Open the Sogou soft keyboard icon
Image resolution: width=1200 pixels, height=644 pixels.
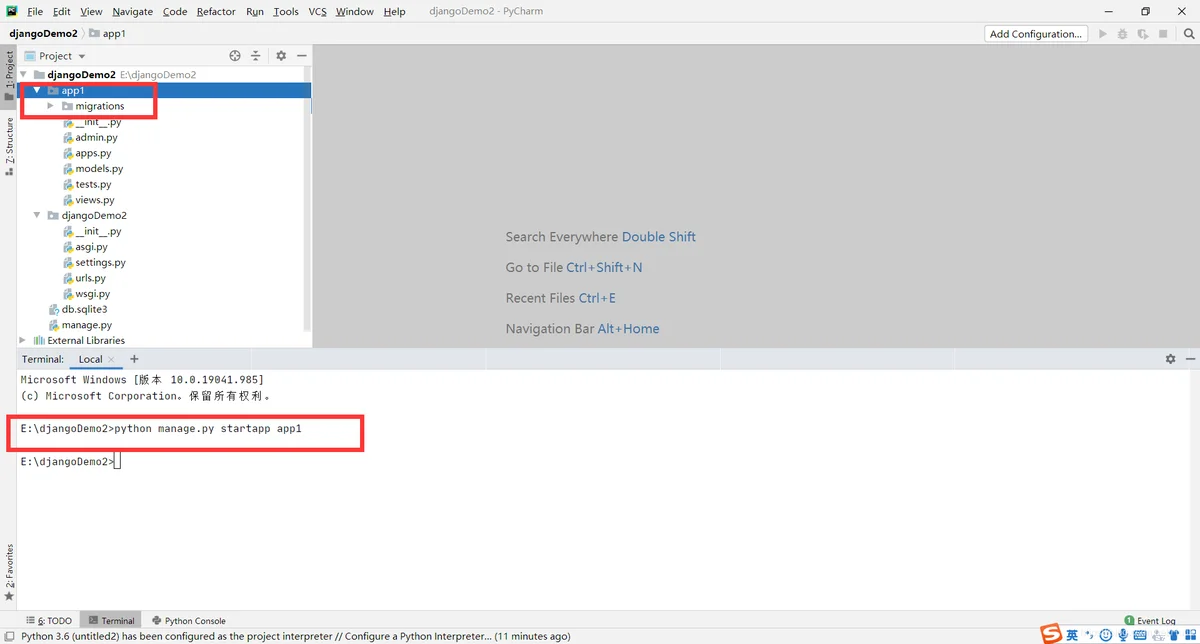click(x=1141, y=635)
